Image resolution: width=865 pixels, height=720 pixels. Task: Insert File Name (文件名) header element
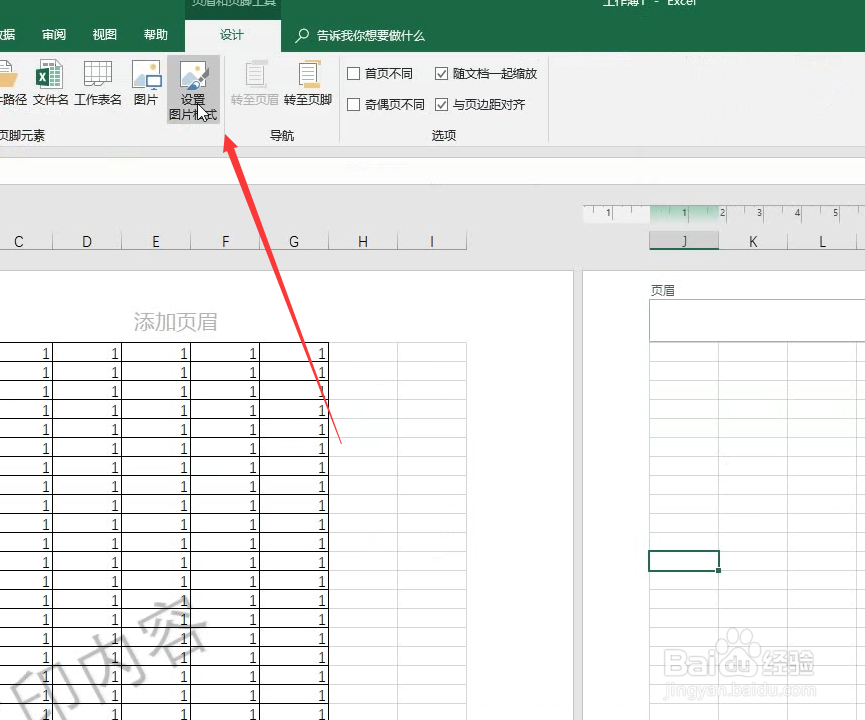[50, 83]
